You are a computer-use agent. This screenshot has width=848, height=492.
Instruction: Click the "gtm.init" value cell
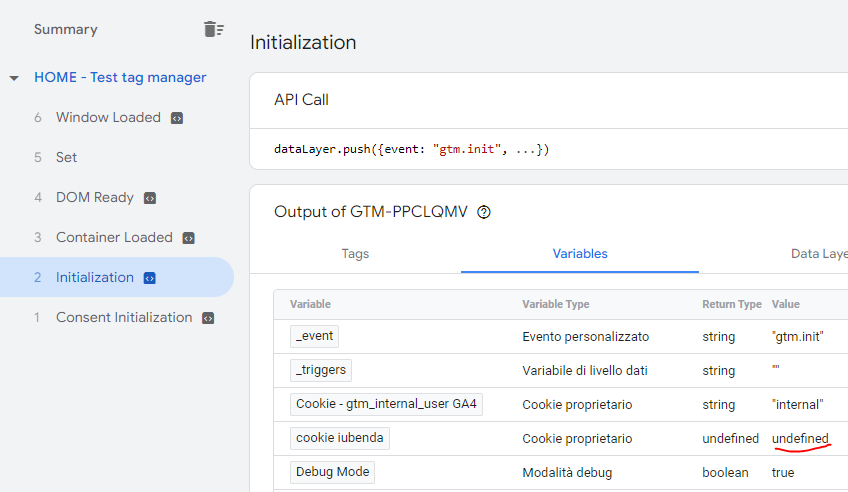click(798, 336)
